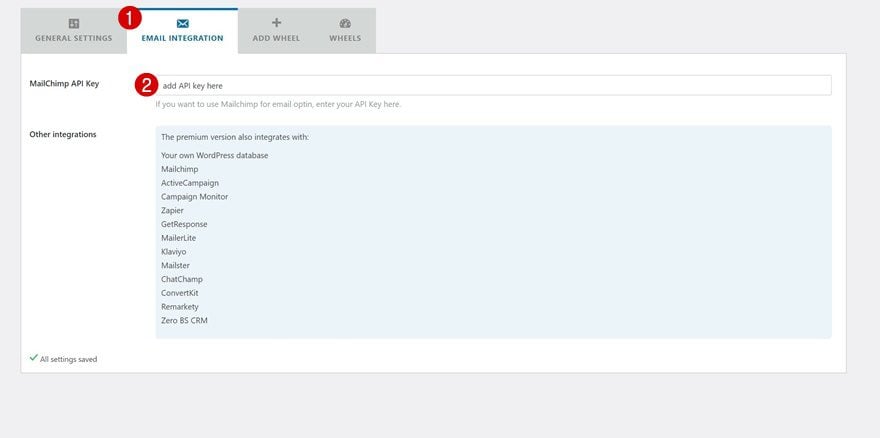Click the envelope icon in Email Integration
This screenshot has height=438, width=880.
[x=182, y=24]
